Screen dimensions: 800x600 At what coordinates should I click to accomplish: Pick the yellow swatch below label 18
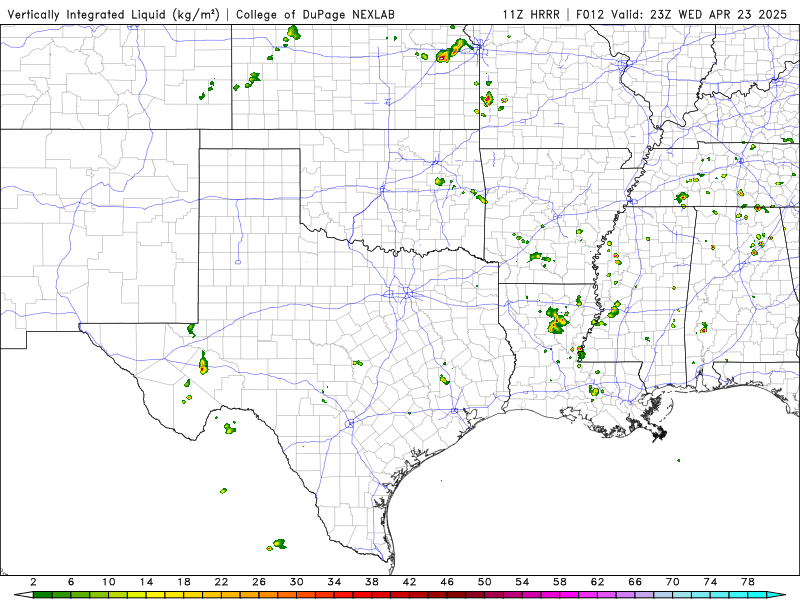point(193,595)
